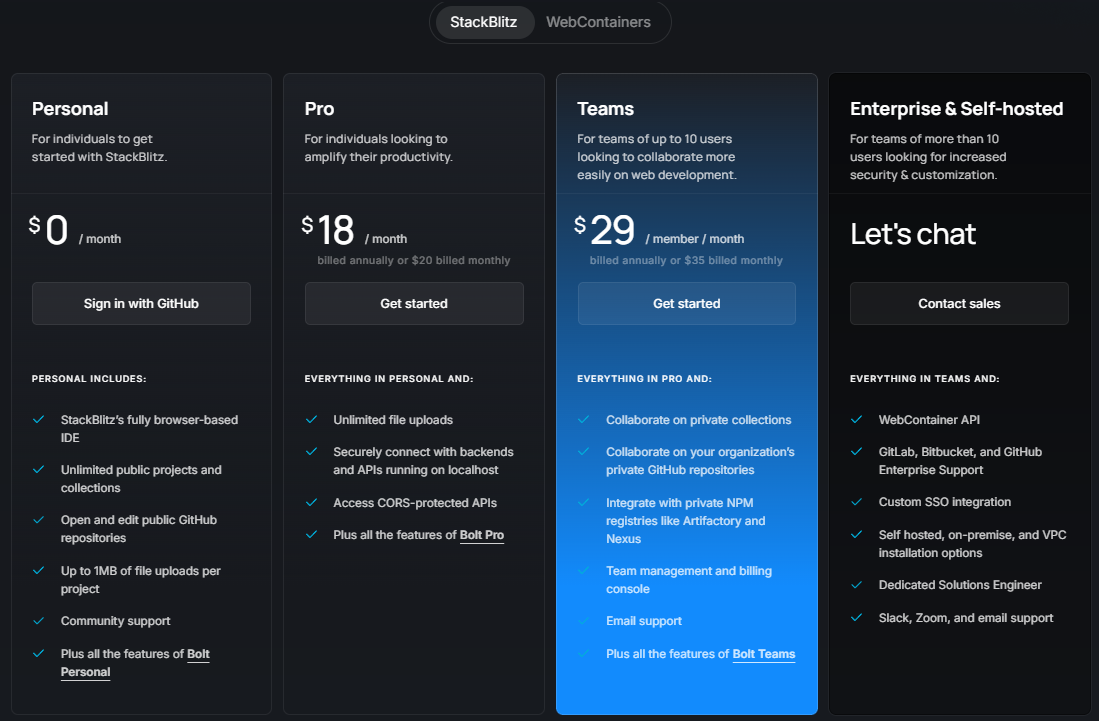The height and width of the screenshot is (721, 1099).
Task: Click the EVERYTHING IN PRO AND: label
Action: coord(645,378)
